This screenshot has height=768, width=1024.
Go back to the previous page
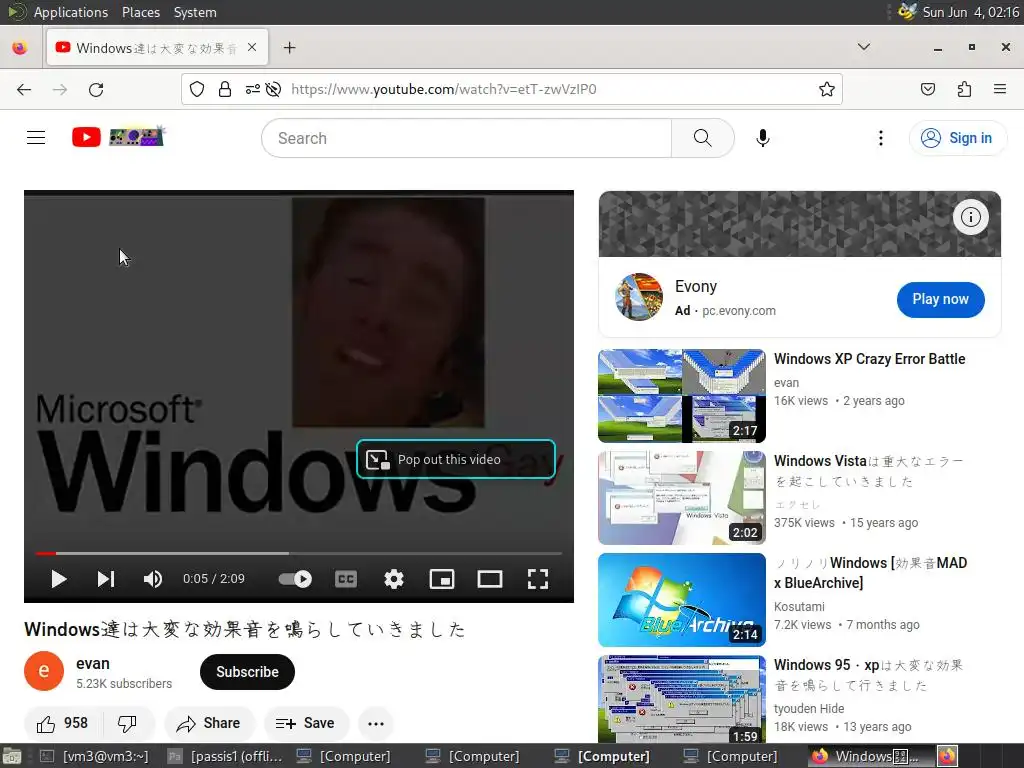(24, 89)
